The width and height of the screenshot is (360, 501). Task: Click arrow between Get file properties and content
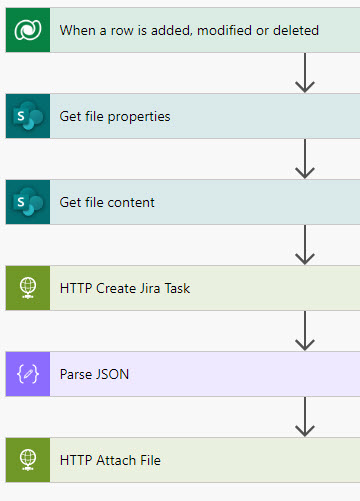pos(305,159)
